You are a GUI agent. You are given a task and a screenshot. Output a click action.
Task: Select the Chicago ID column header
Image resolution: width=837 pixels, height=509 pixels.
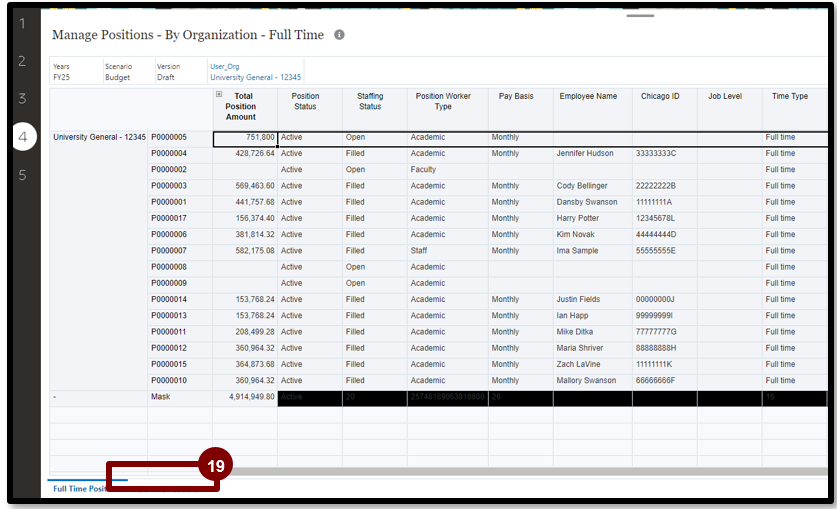tap(665, 109)
